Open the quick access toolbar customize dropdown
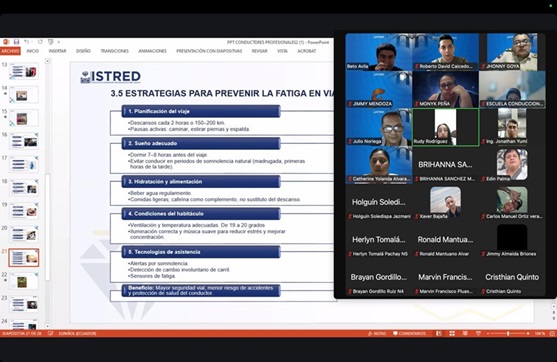The image size is (557, 362). [59, 42]
